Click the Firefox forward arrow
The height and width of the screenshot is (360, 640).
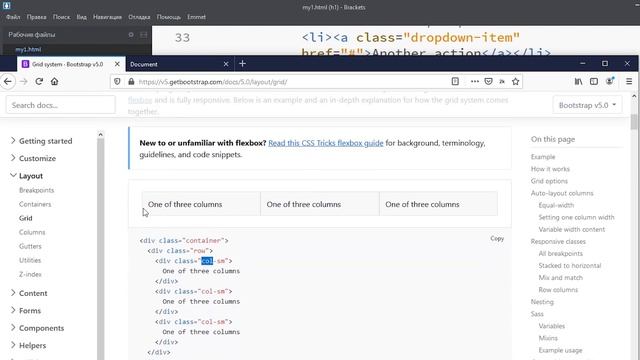(24, 82)
